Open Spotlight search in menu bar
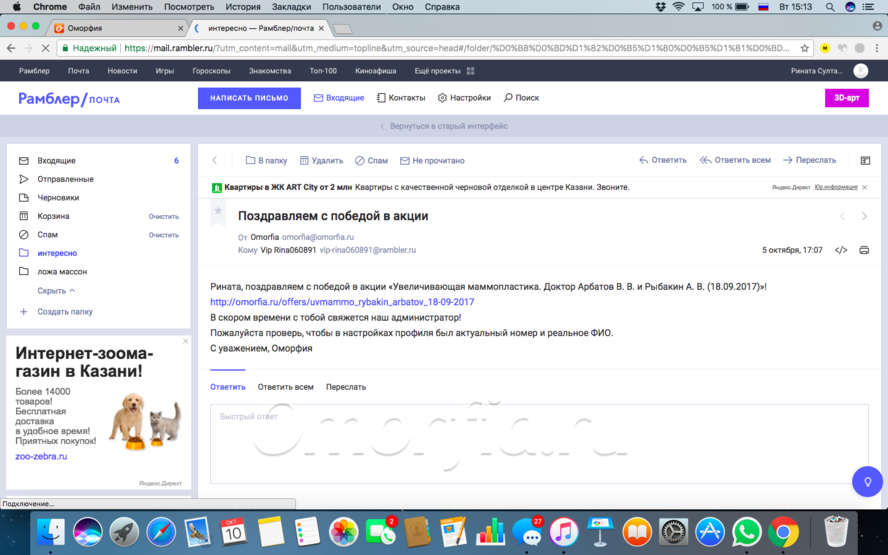Screen dimensions: 888x555 pyautogui.click(x=830, y=7)
